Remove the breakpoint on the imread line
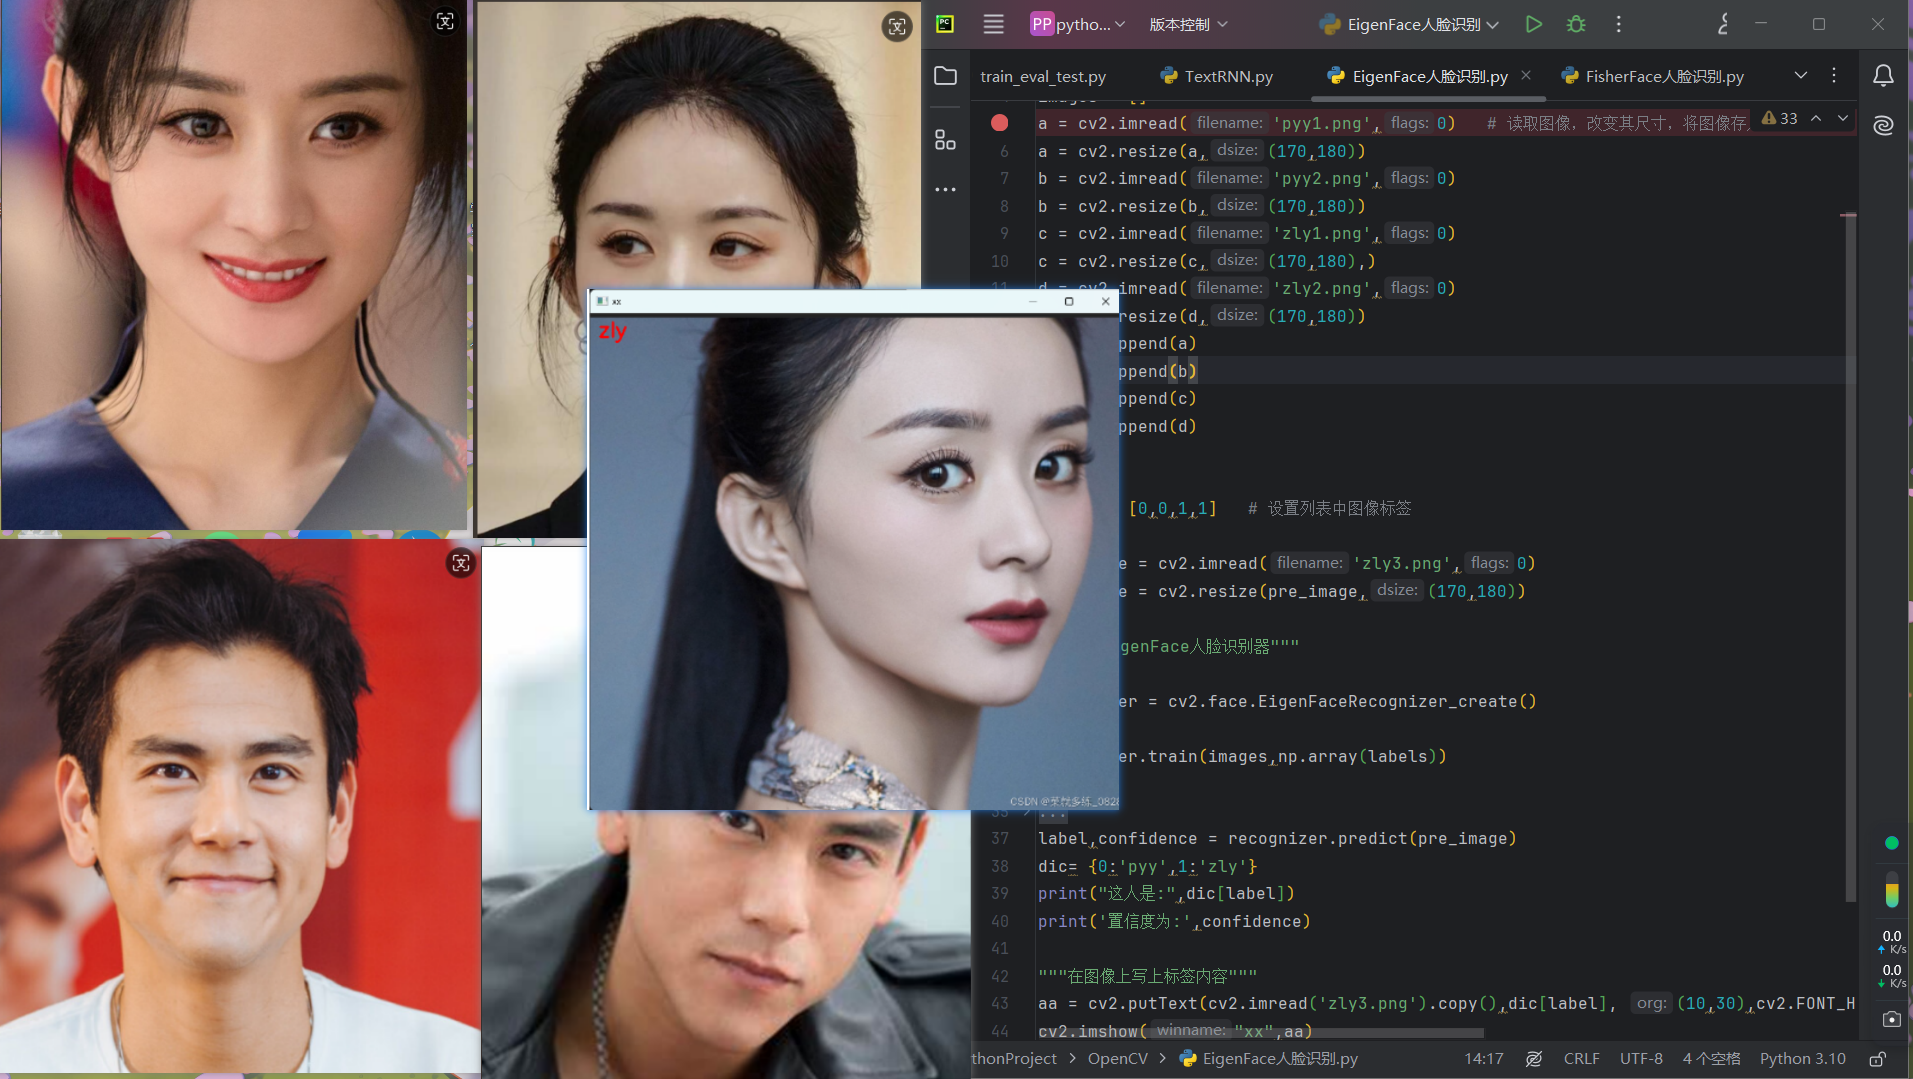Viewport: 1913px width, 1079px height. click(x=999, y=123)
